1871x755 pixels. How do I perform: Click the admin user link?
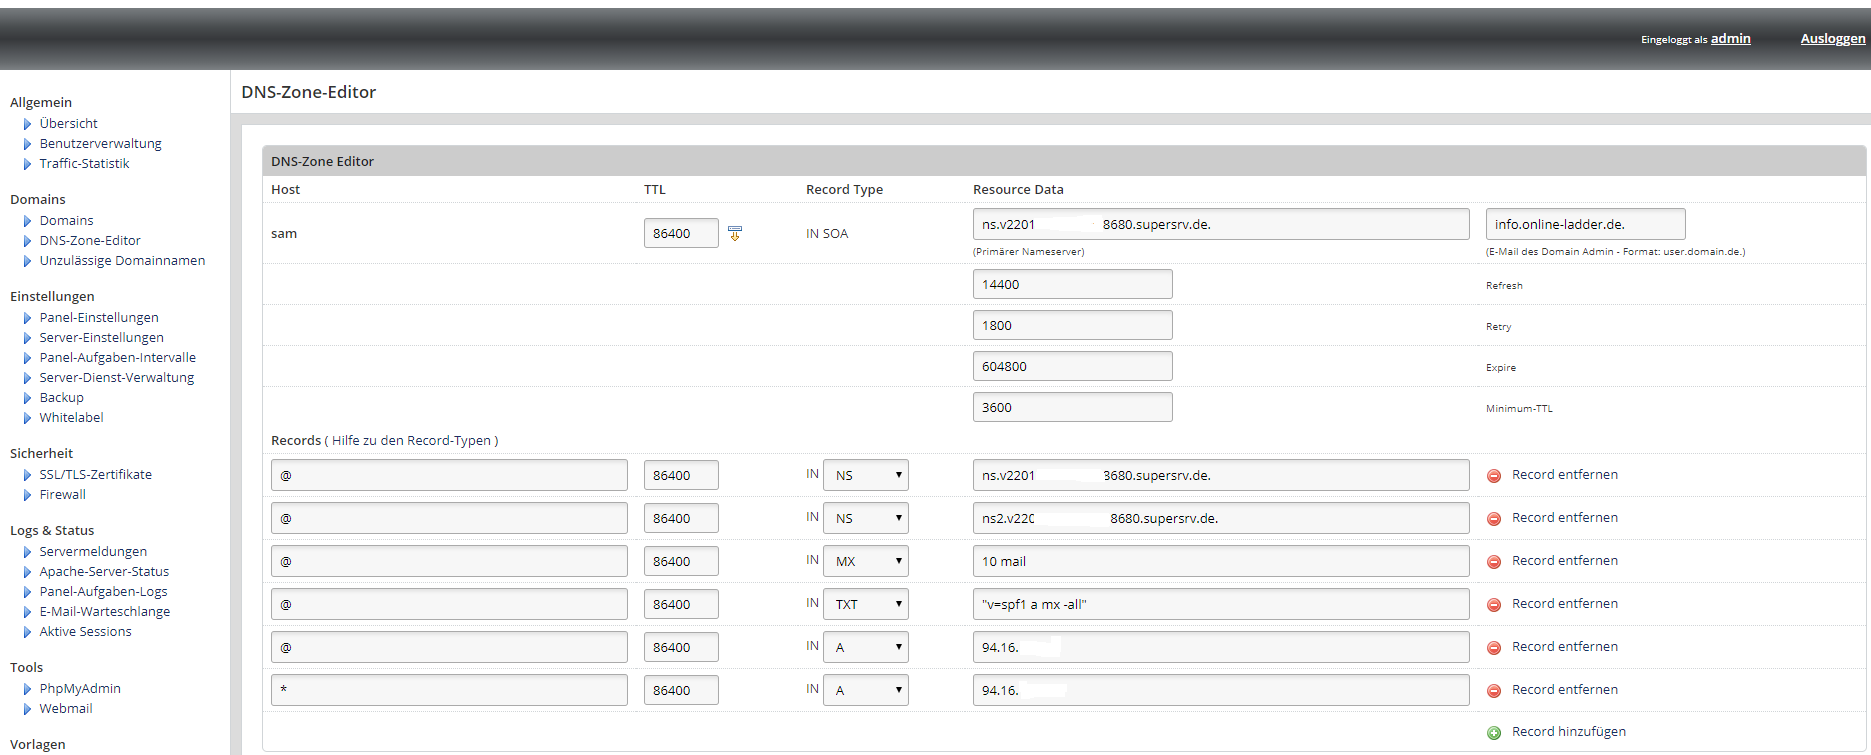1730,39
